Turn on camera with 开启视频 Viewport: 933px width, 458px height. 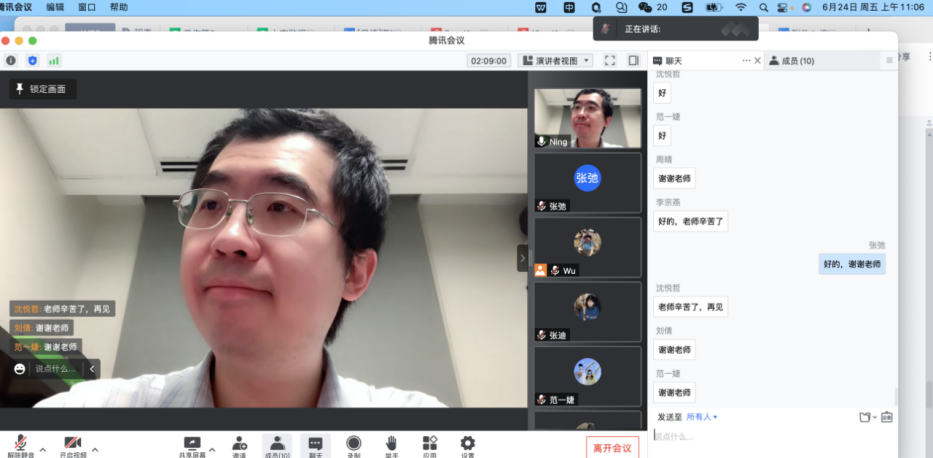tap(71, 444)
